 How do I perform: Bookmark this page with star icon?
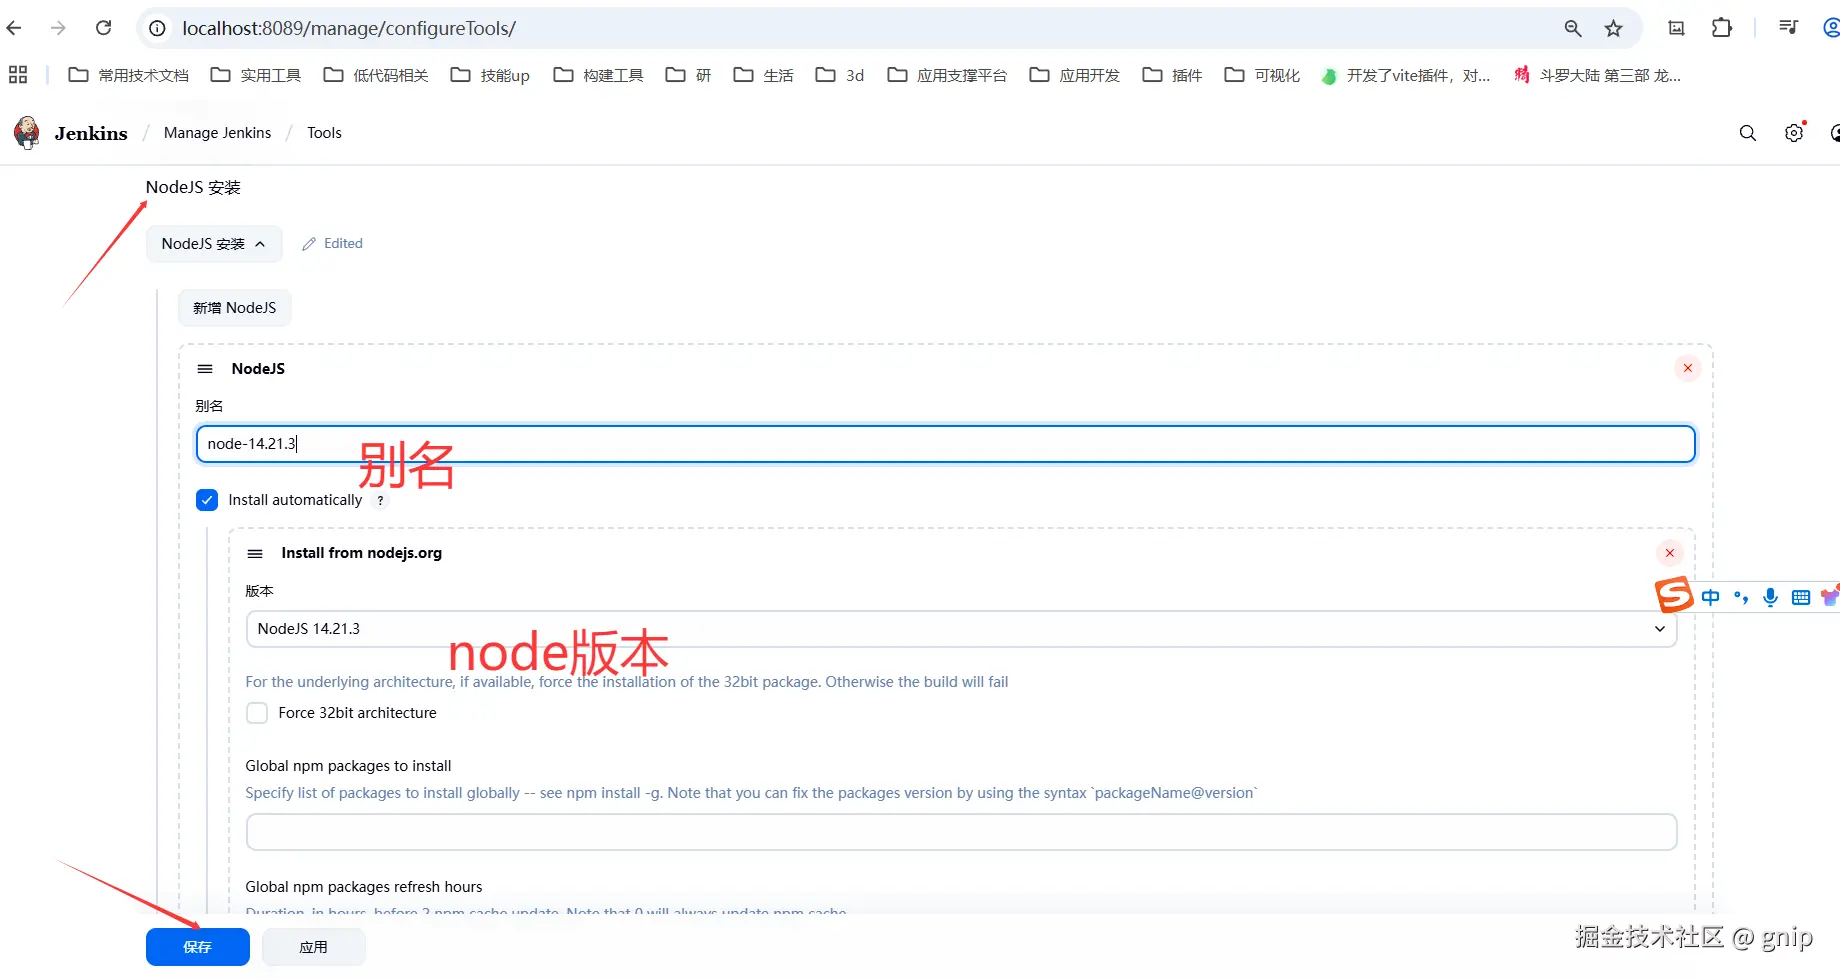tap(1613, 28)
